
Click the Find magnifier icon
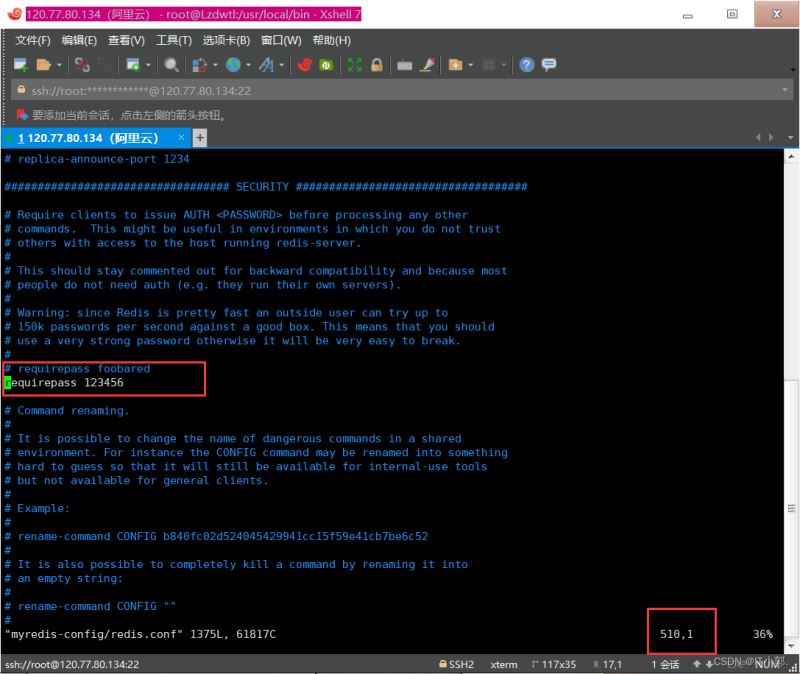(171, 65)
